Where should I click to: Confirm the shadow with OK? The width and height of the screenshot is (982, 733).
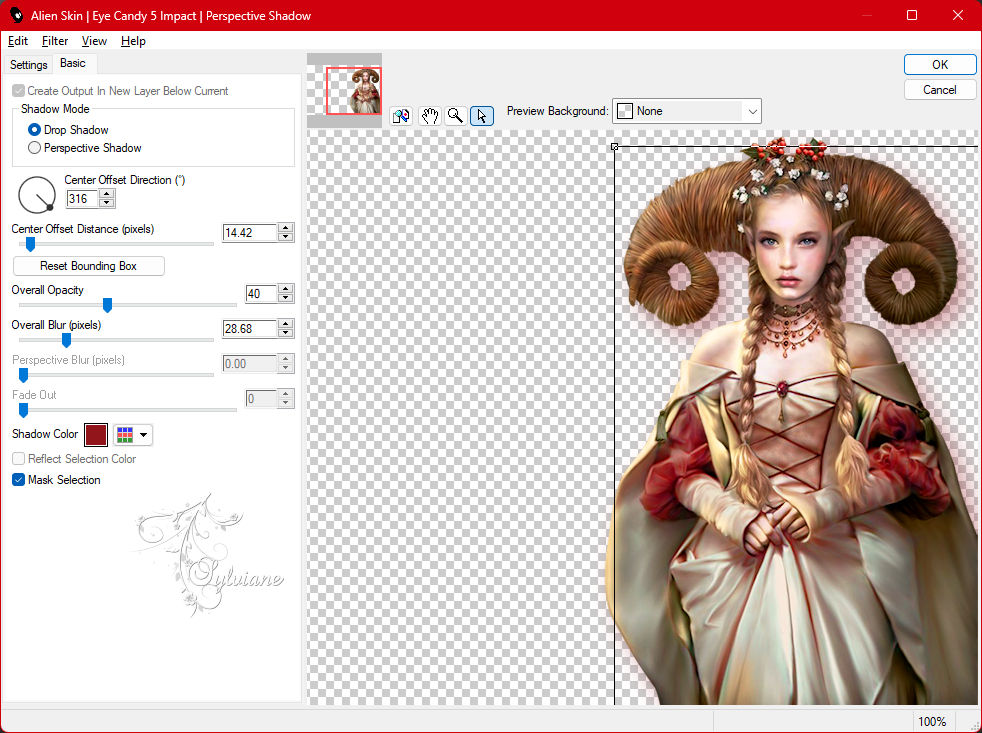939,65
